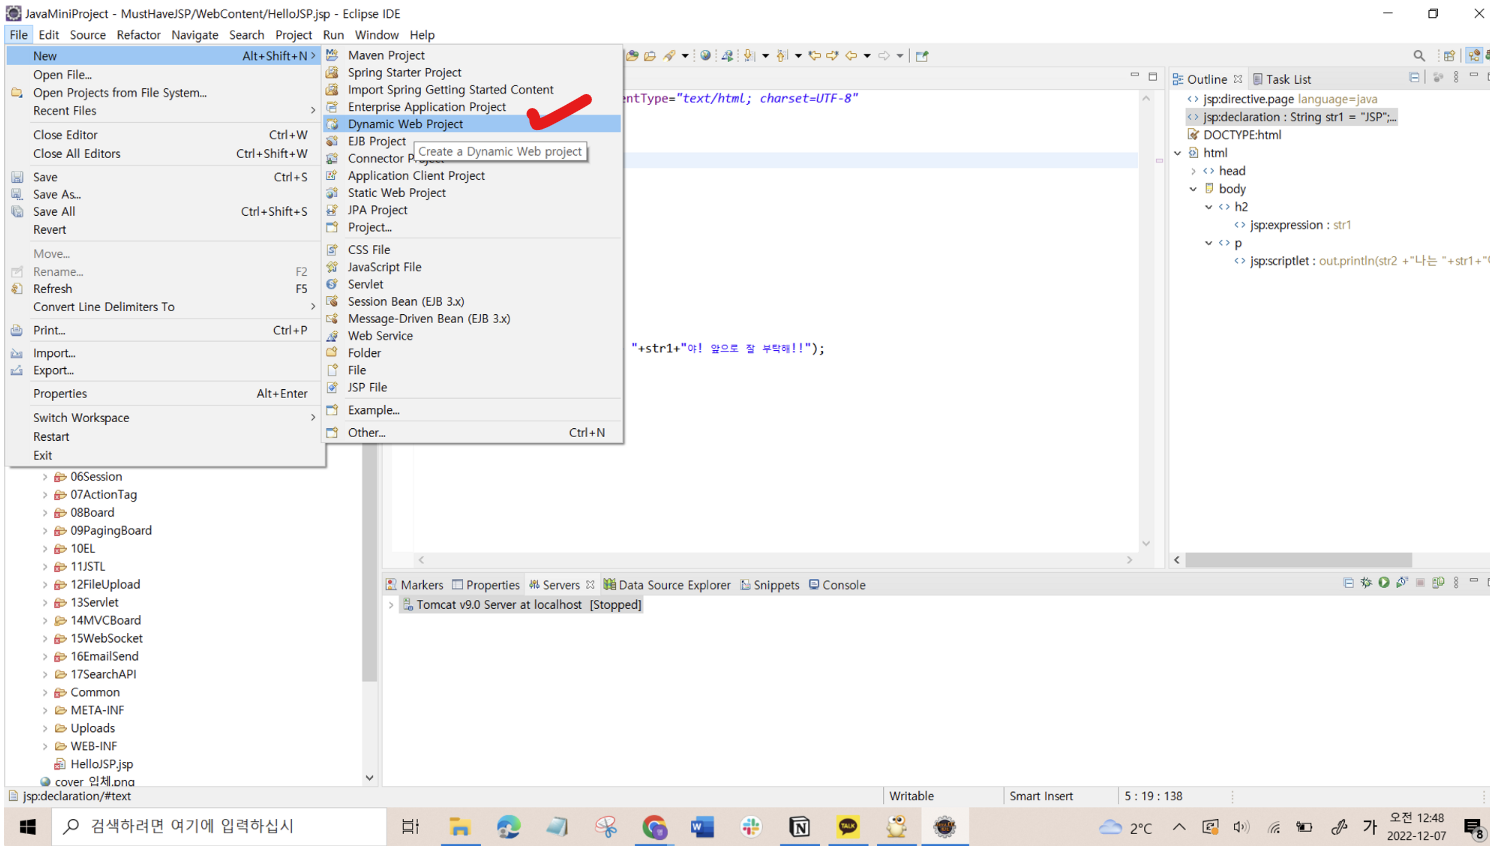Expand the head node in Outline
1490x848 pixels.
coord(1194,171)
